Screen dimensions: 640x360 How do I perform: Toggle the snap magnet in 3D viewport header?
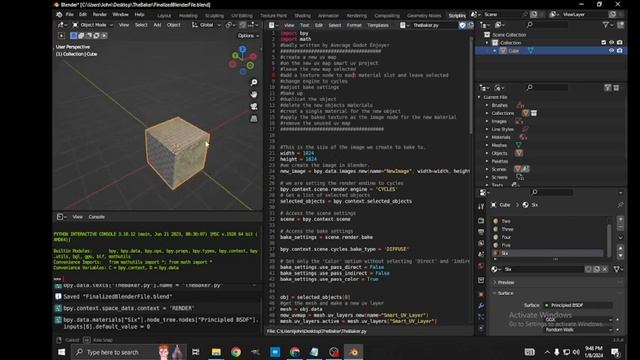coord(243,25)
